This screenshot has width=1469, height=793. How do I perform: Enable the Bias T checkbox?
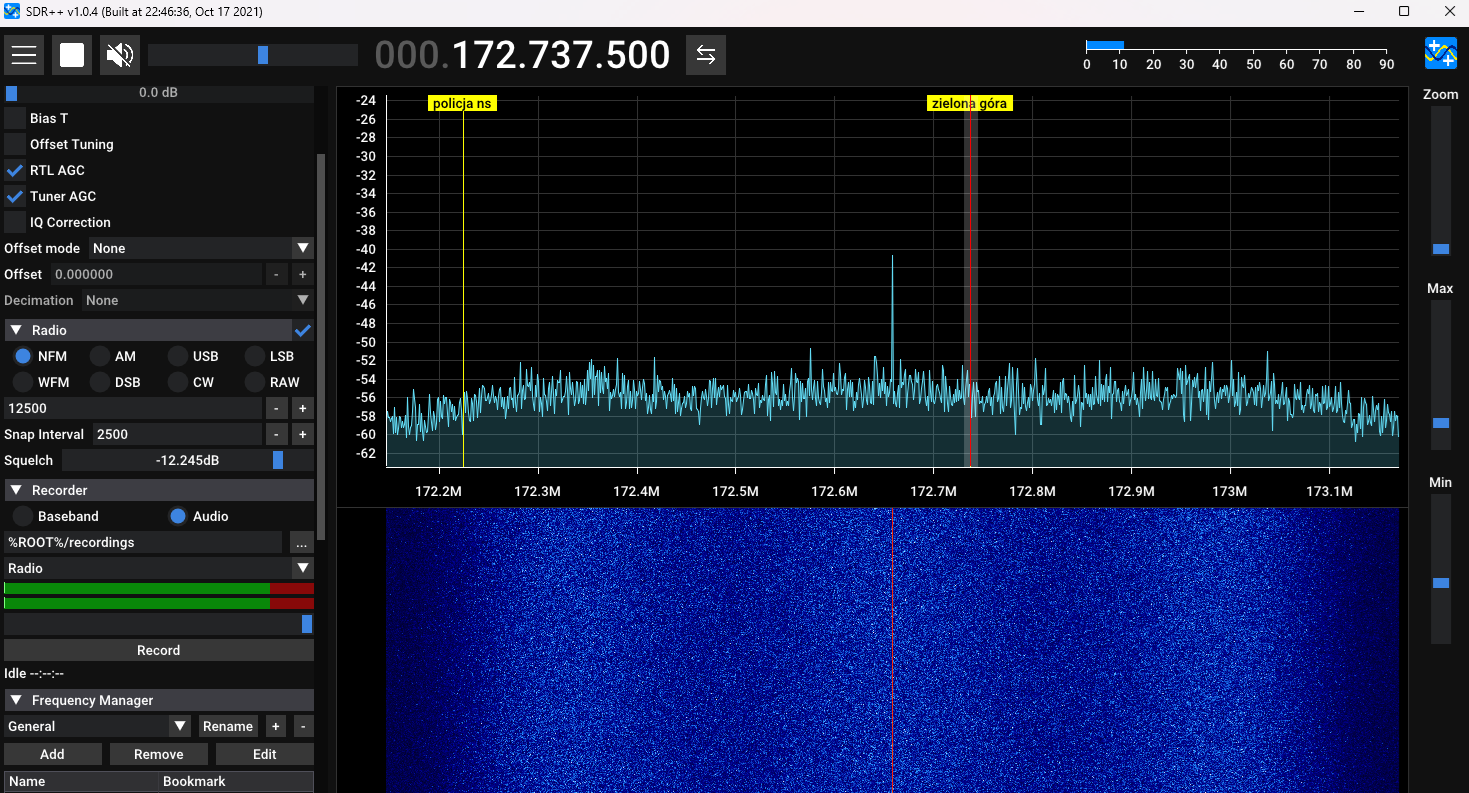coord(15,118)
